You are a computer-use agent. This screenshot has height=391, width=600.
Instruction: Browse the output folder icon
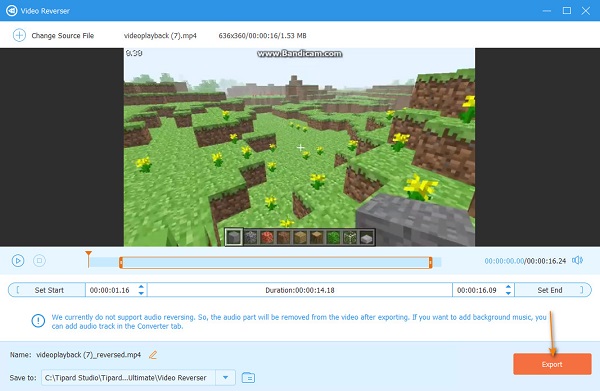tap(248, 378)
